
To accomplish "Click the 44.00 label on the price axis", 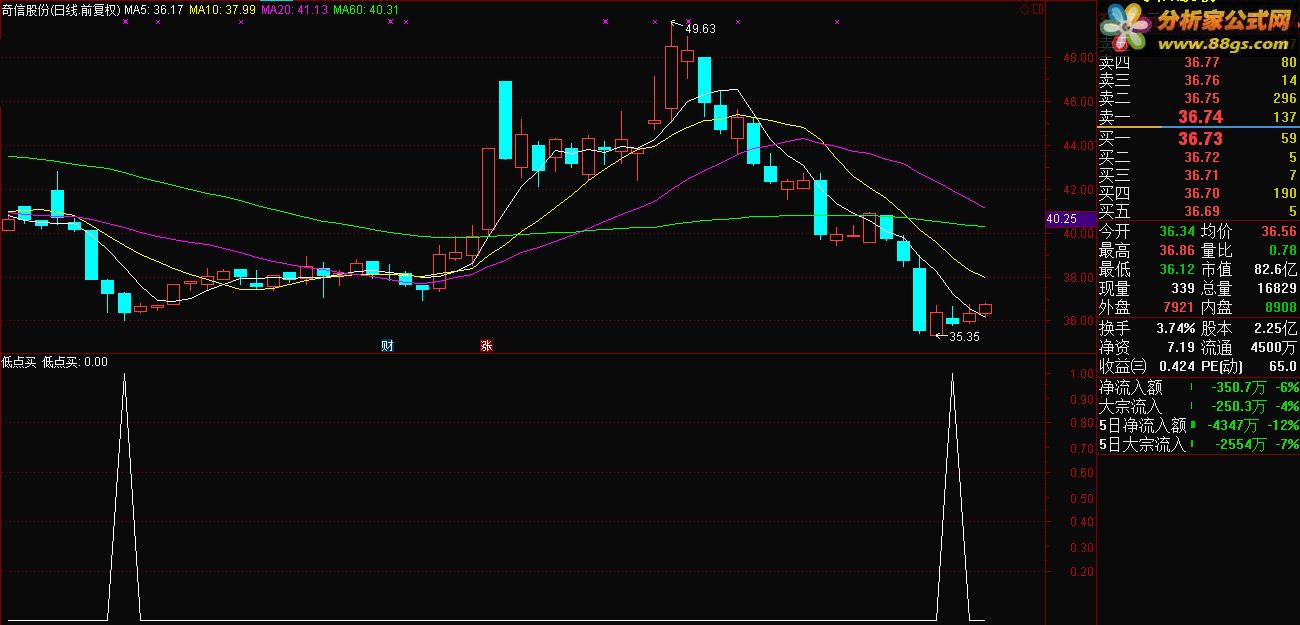I will (x=1079, y=146).
